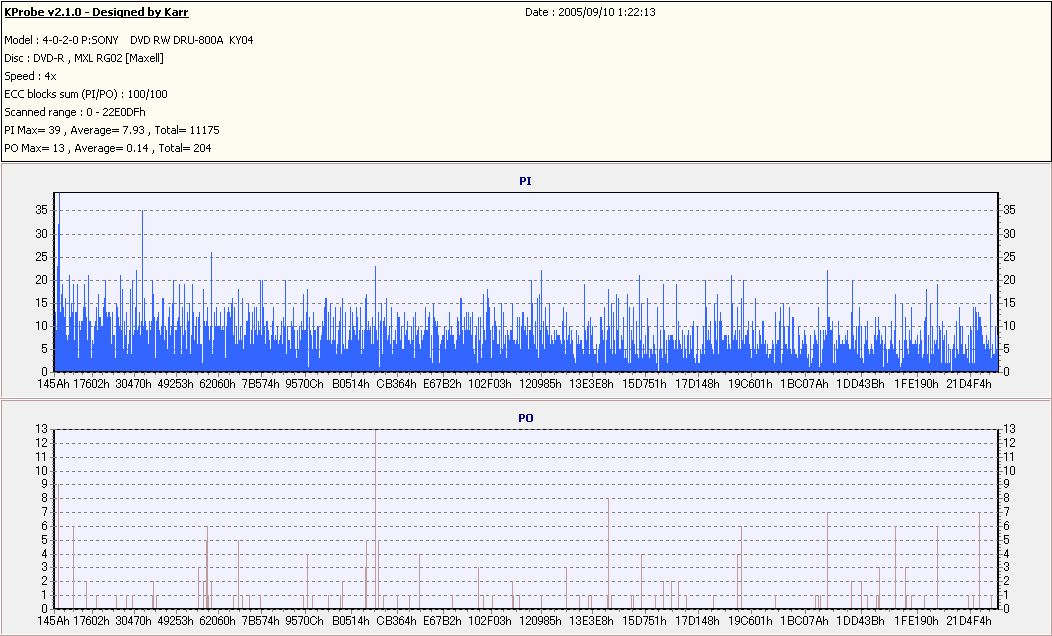
Task: Click the 102F03h label under the PO chart
Action: 490,621
